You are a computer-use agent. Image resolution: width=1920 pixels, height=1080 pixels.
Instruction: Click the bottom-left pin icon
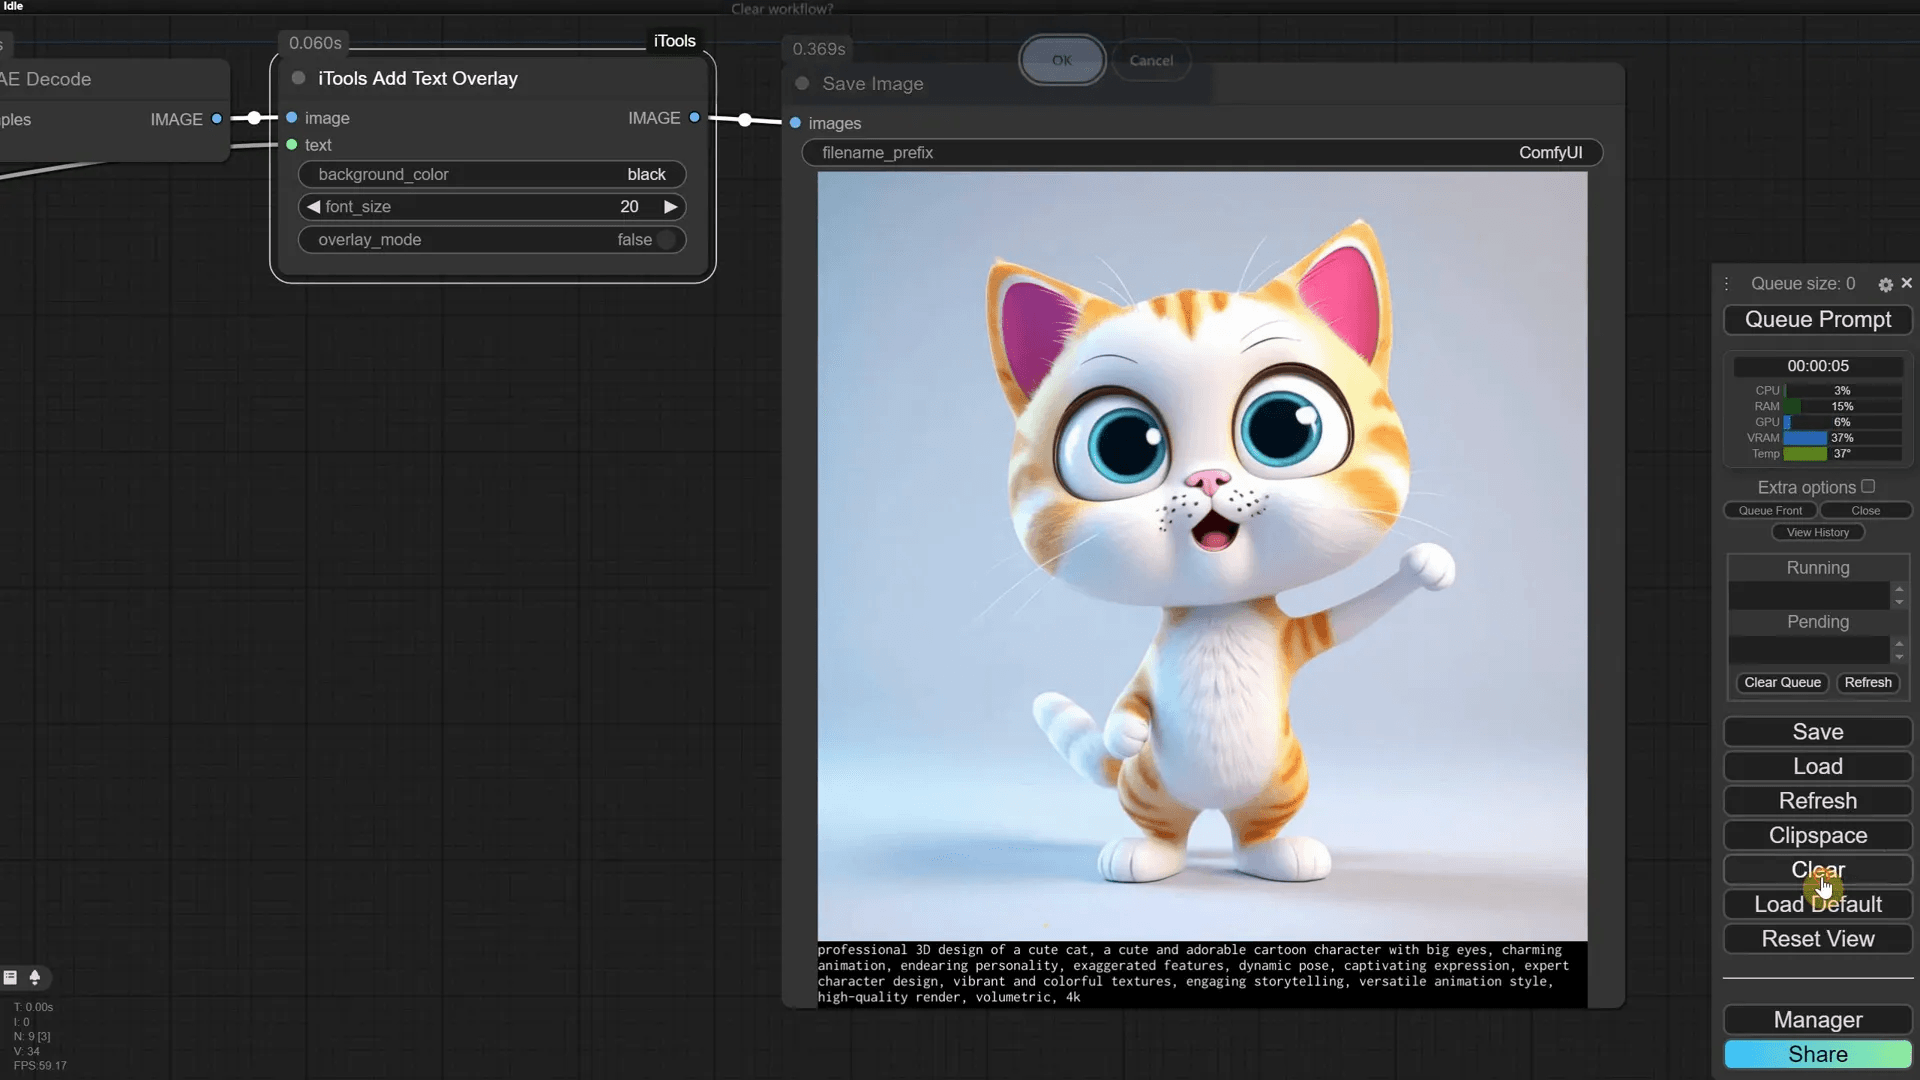(x=35, y=978)
